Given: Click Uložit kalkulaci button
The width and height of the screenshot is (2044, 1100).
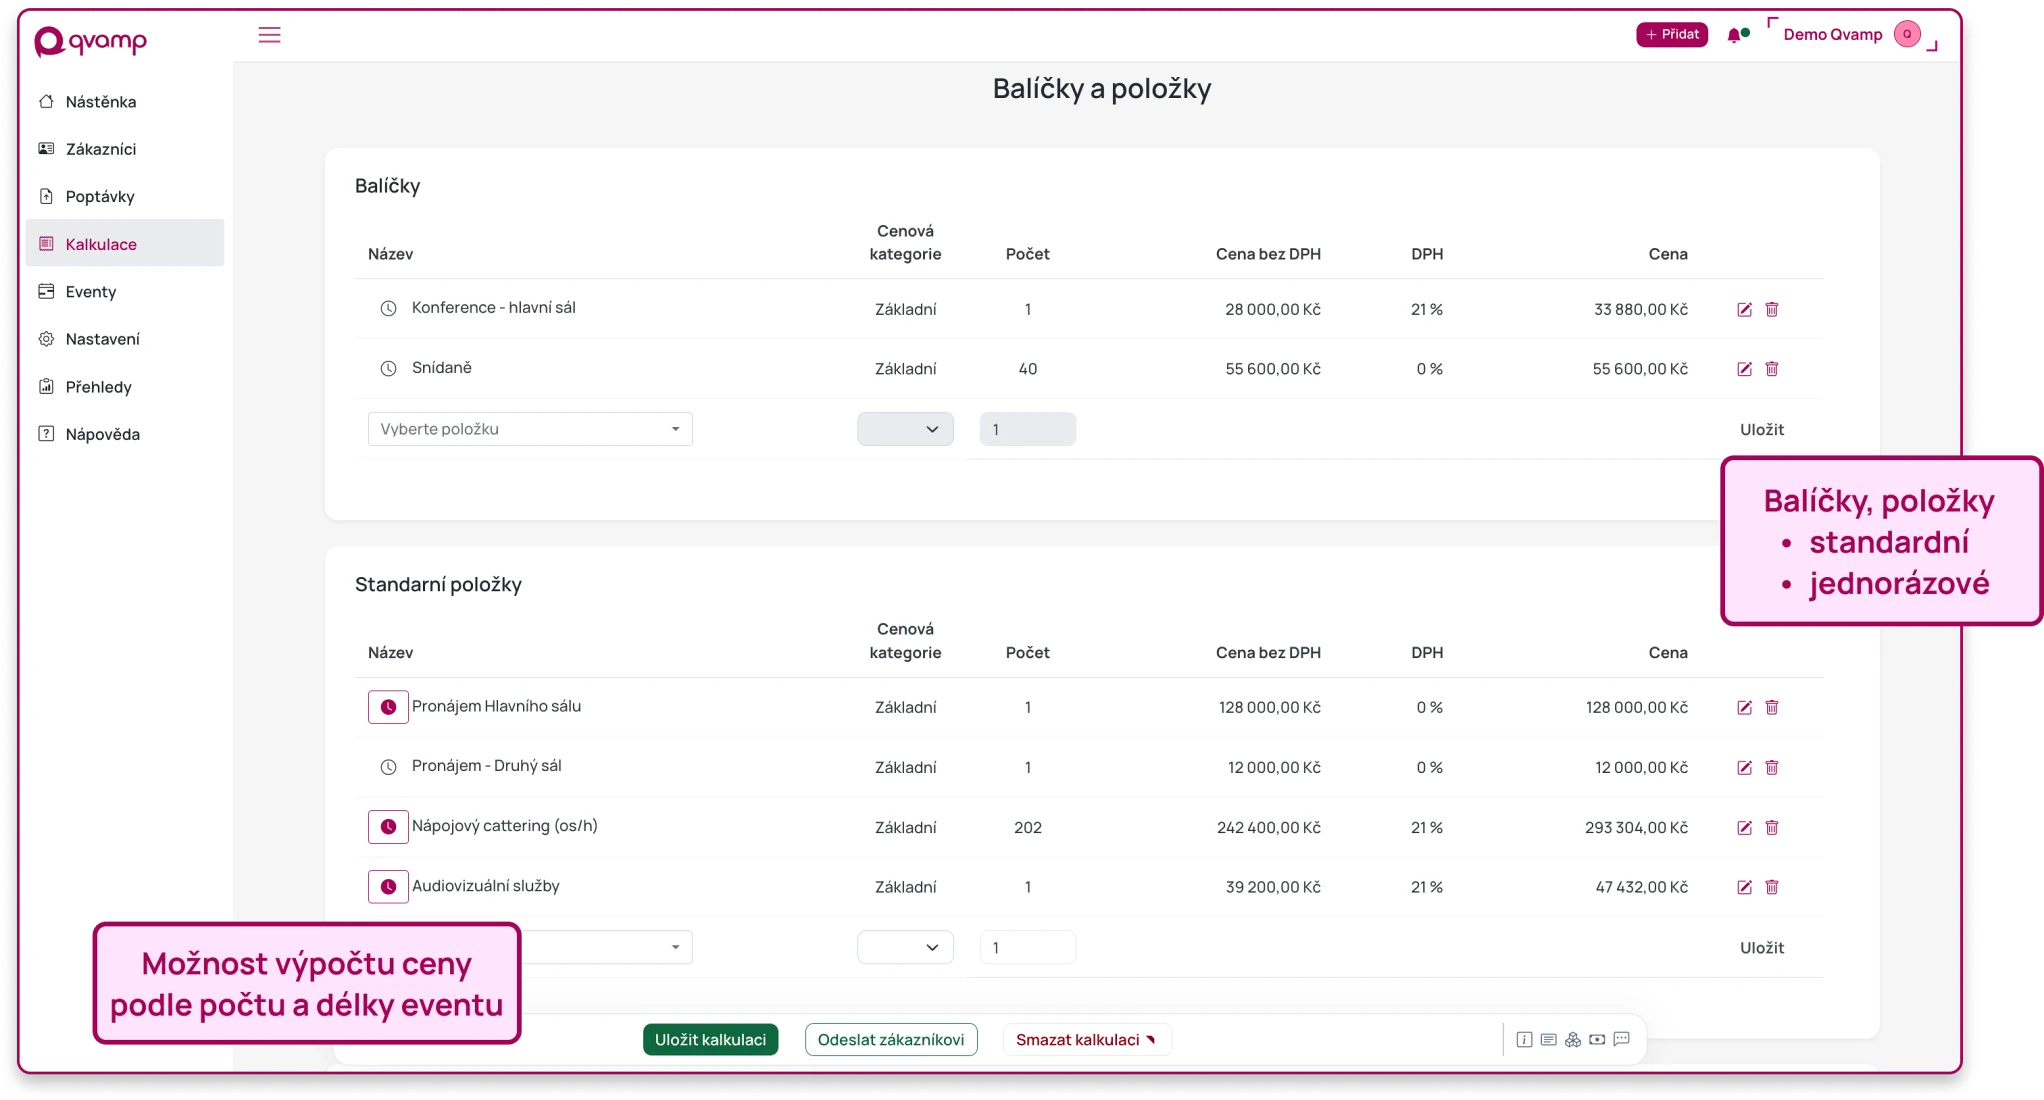Looking at the screenshot, I should click(x=710, y=1040).
